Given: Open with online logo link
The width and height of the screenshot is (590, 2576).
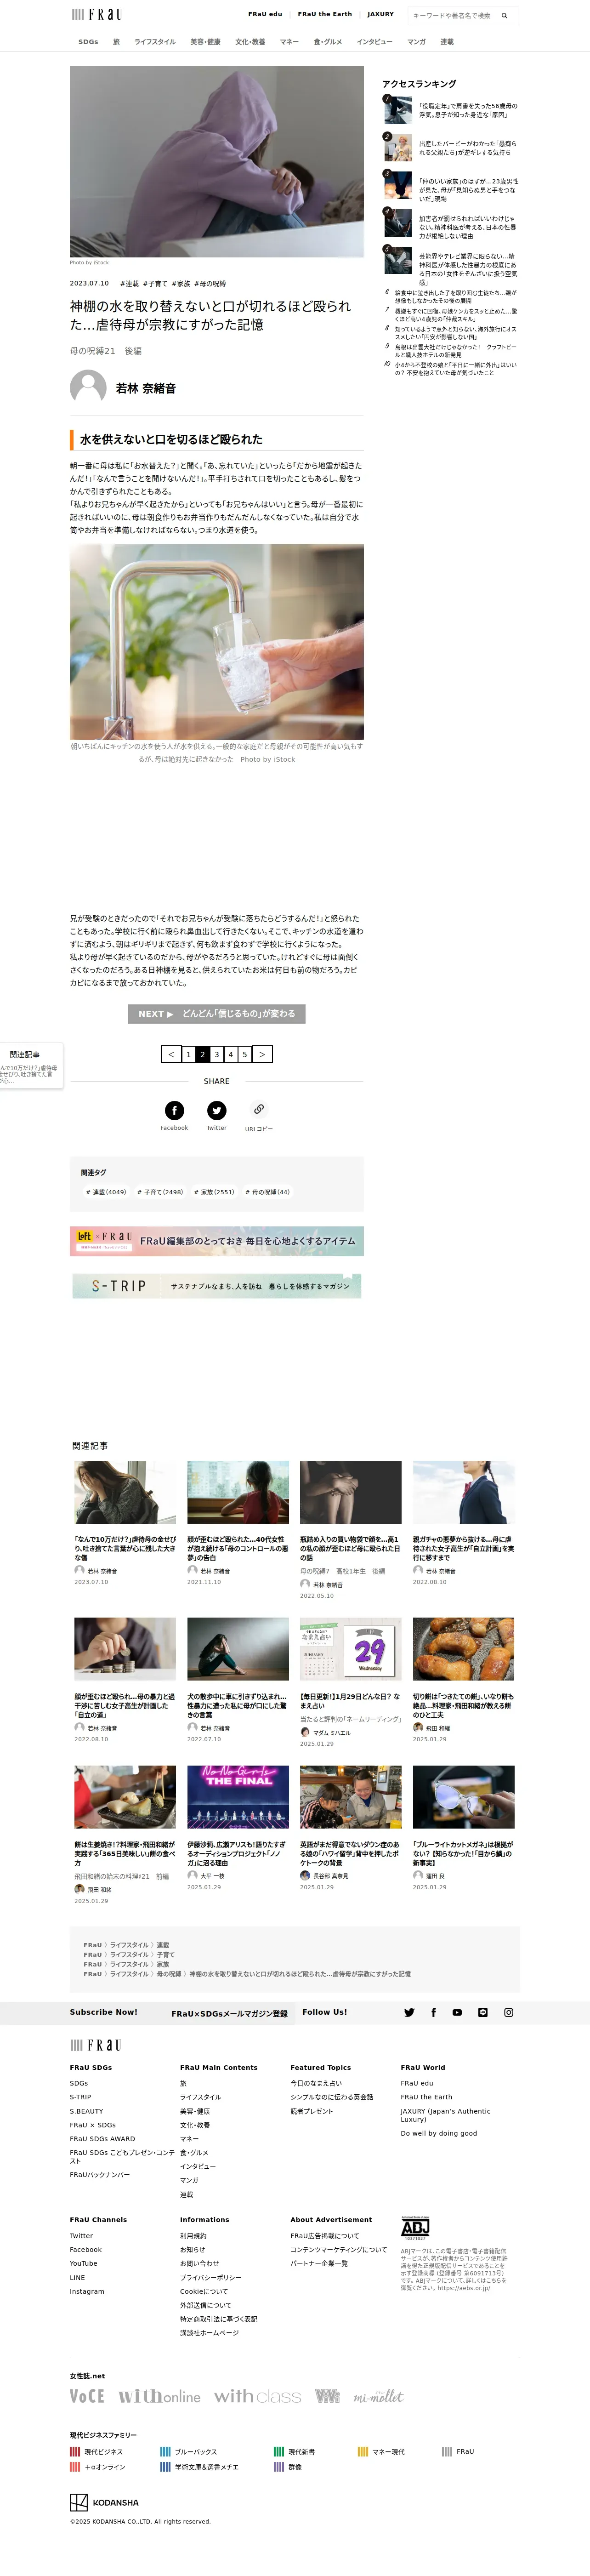Looking at the screenshot, I should (x=160, y=2396).
